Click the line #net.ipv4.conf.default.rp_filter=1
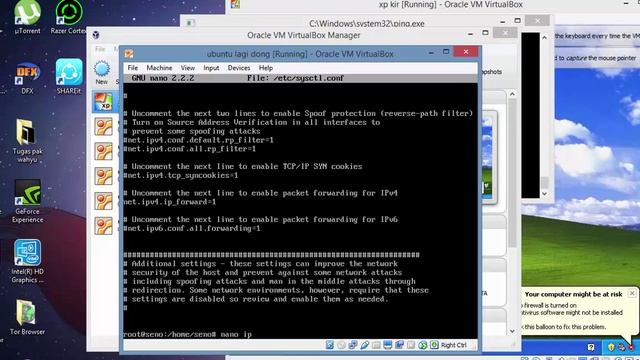Screen dimensions: 640x360 198,140
